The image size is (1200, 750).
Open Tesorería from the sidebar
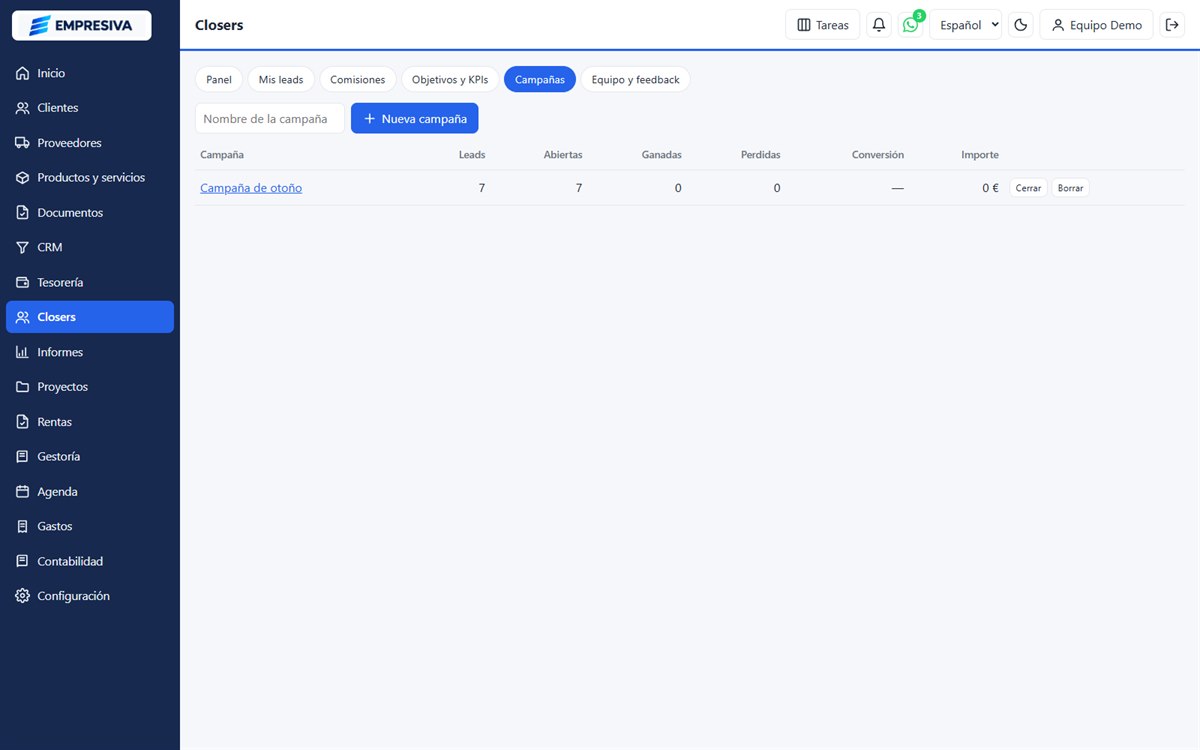90,282
